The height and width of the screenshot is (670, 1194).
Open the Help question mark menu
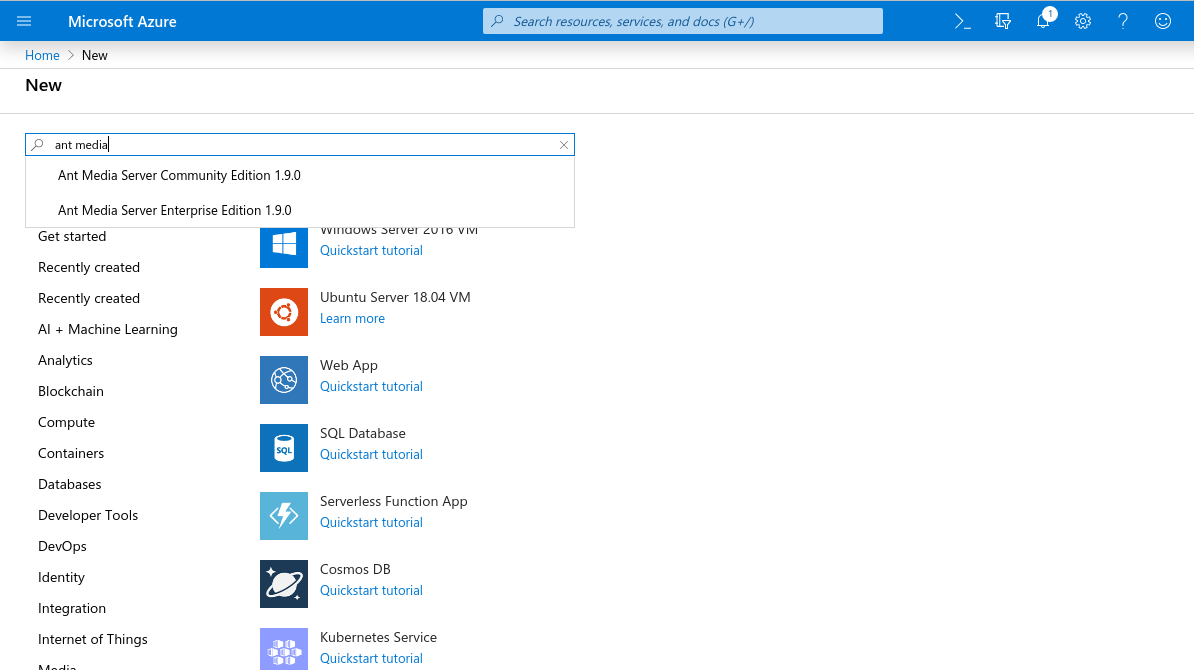(x=1122, y=21)
